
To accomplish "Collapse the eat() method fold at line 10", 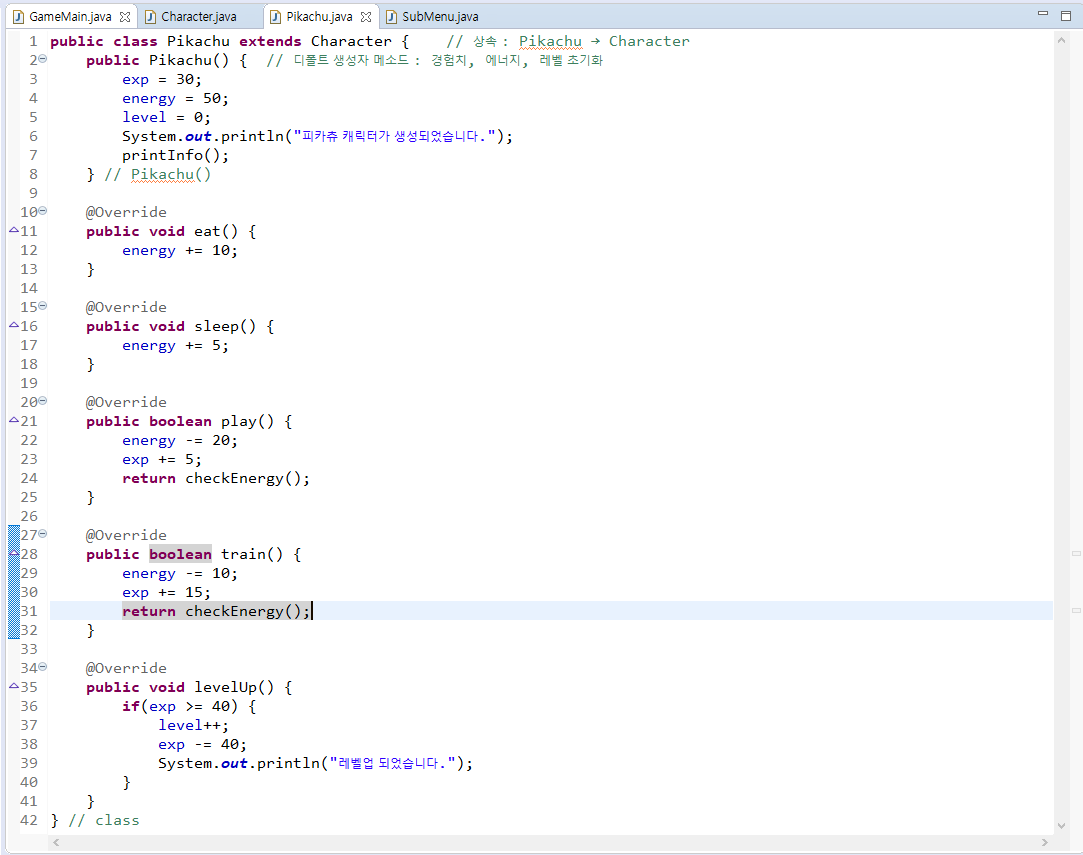I will pos(43,211).
